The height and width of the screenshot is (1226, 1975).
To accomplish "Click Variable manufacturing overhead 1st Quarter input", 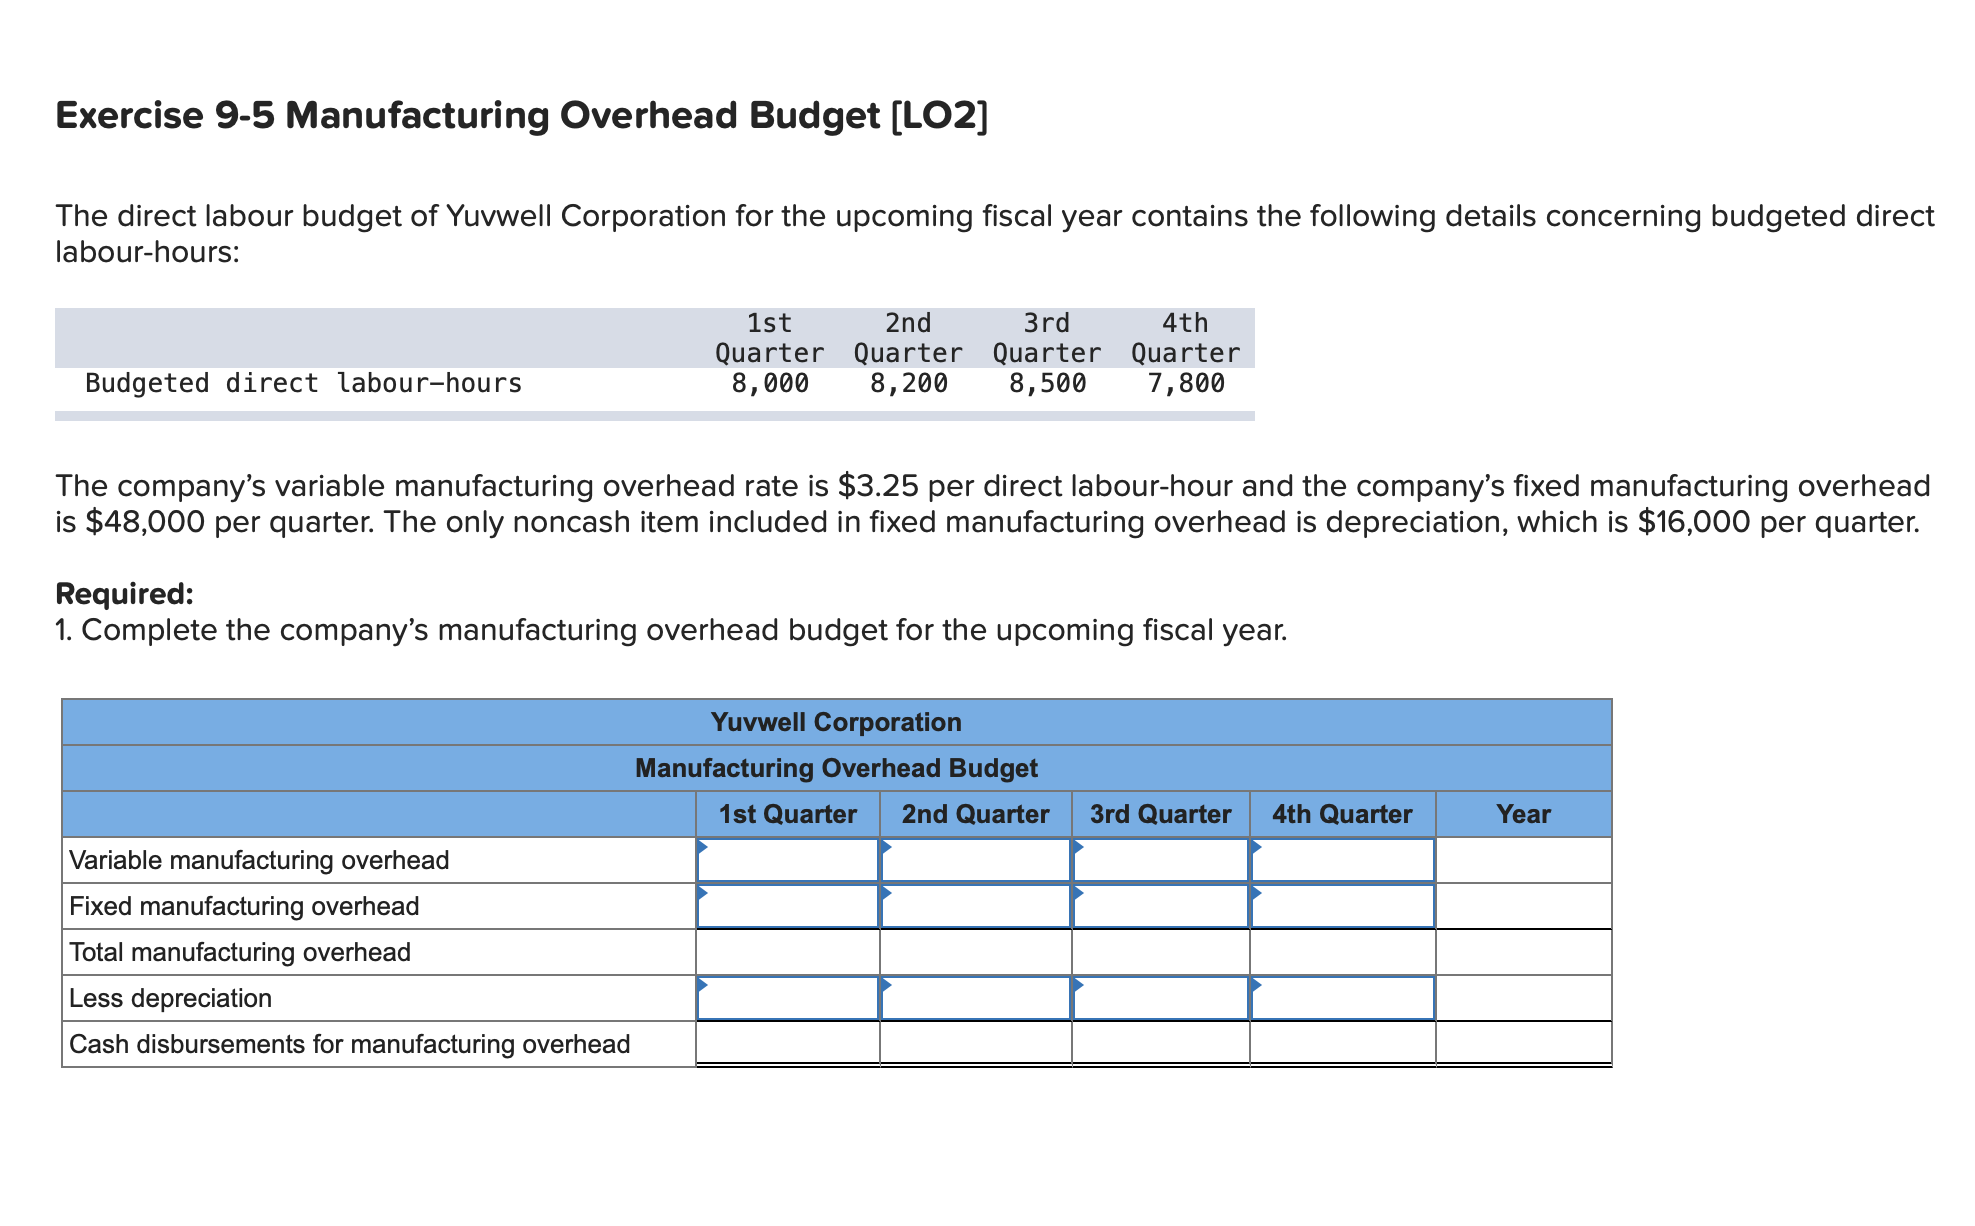I will click(x=788, y=860).
